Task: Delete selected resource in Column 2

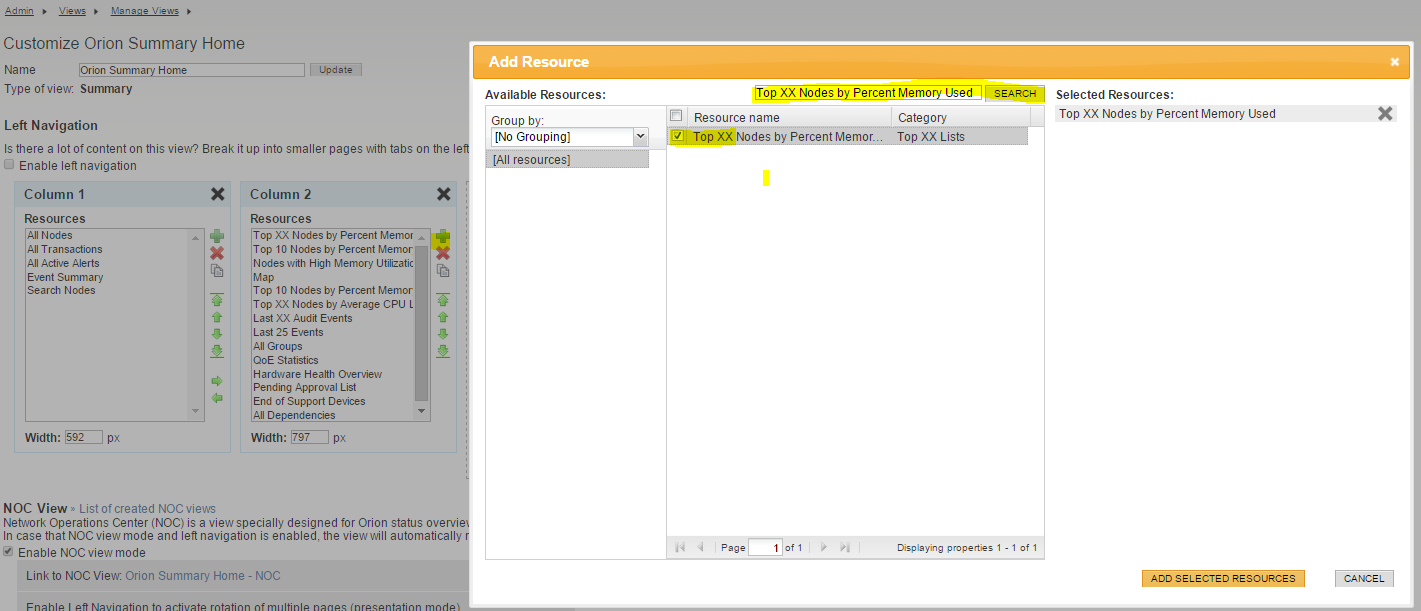Action: (443, 253)
